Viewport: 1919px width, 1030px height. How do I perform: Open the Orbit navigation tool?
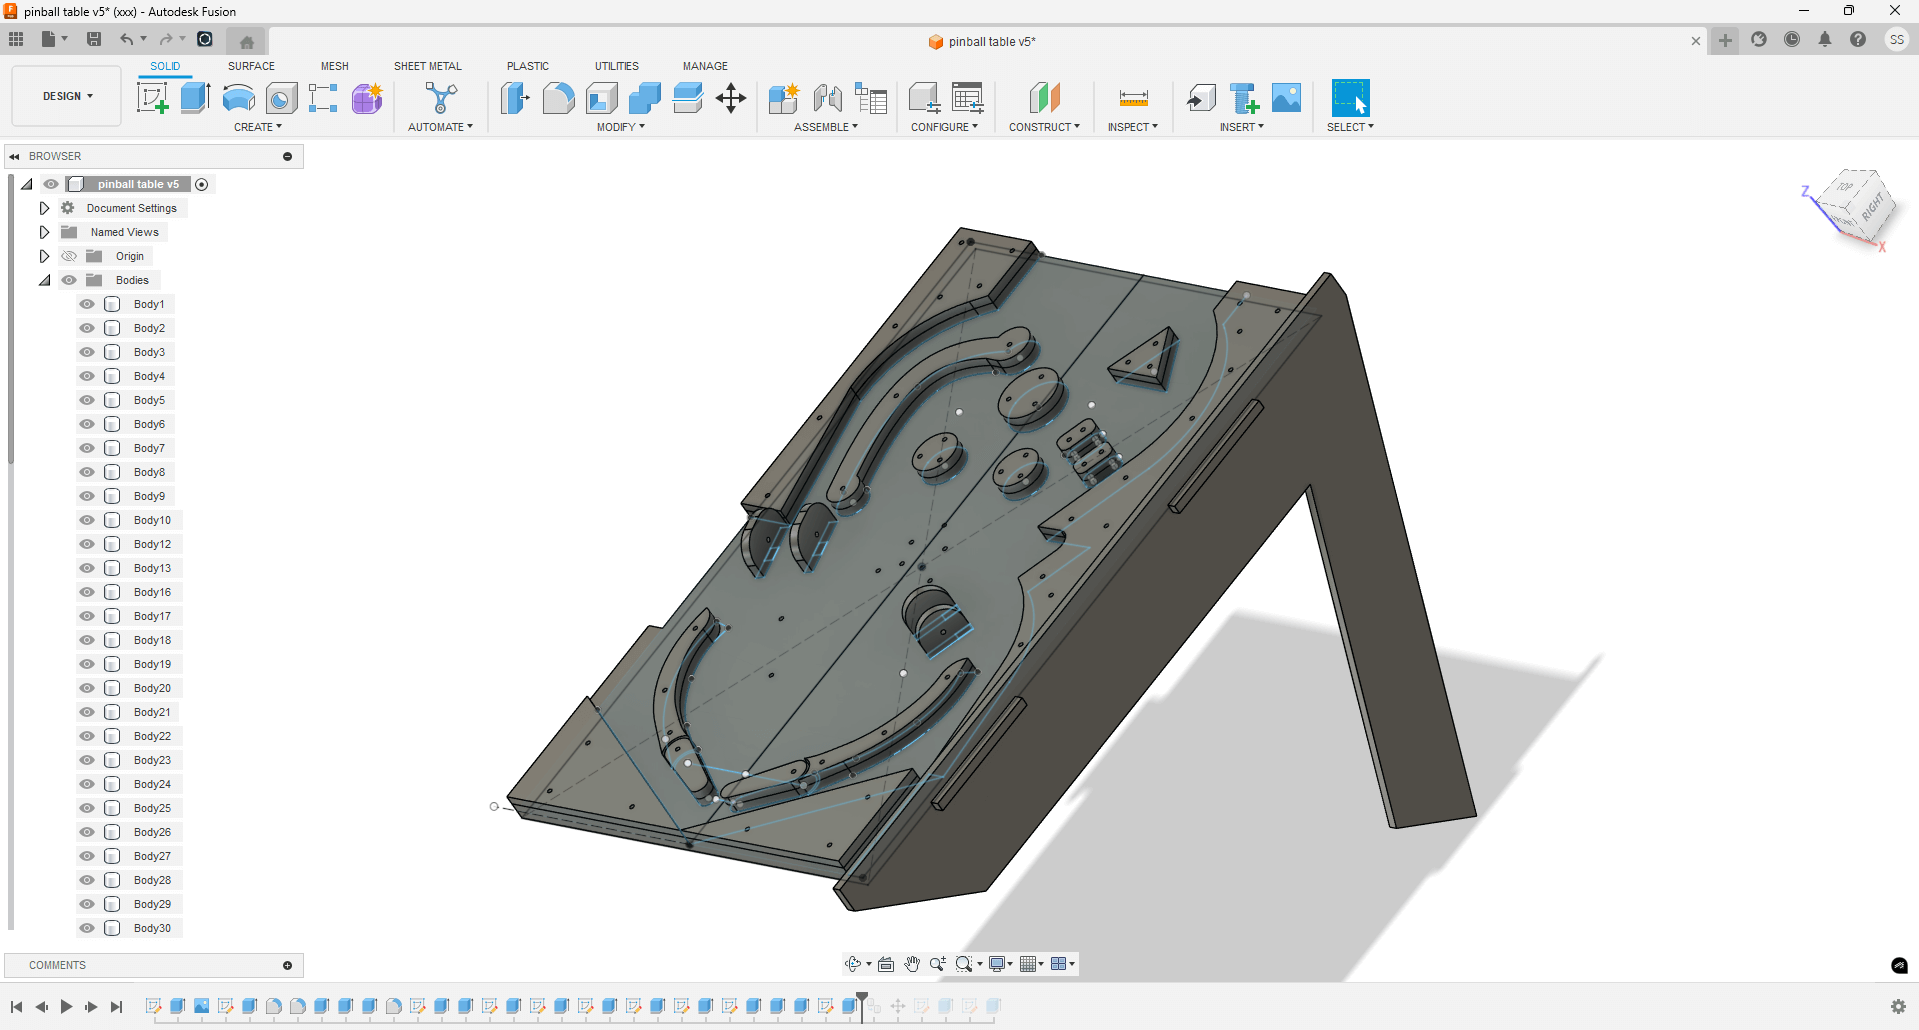[x=853, y=964]
